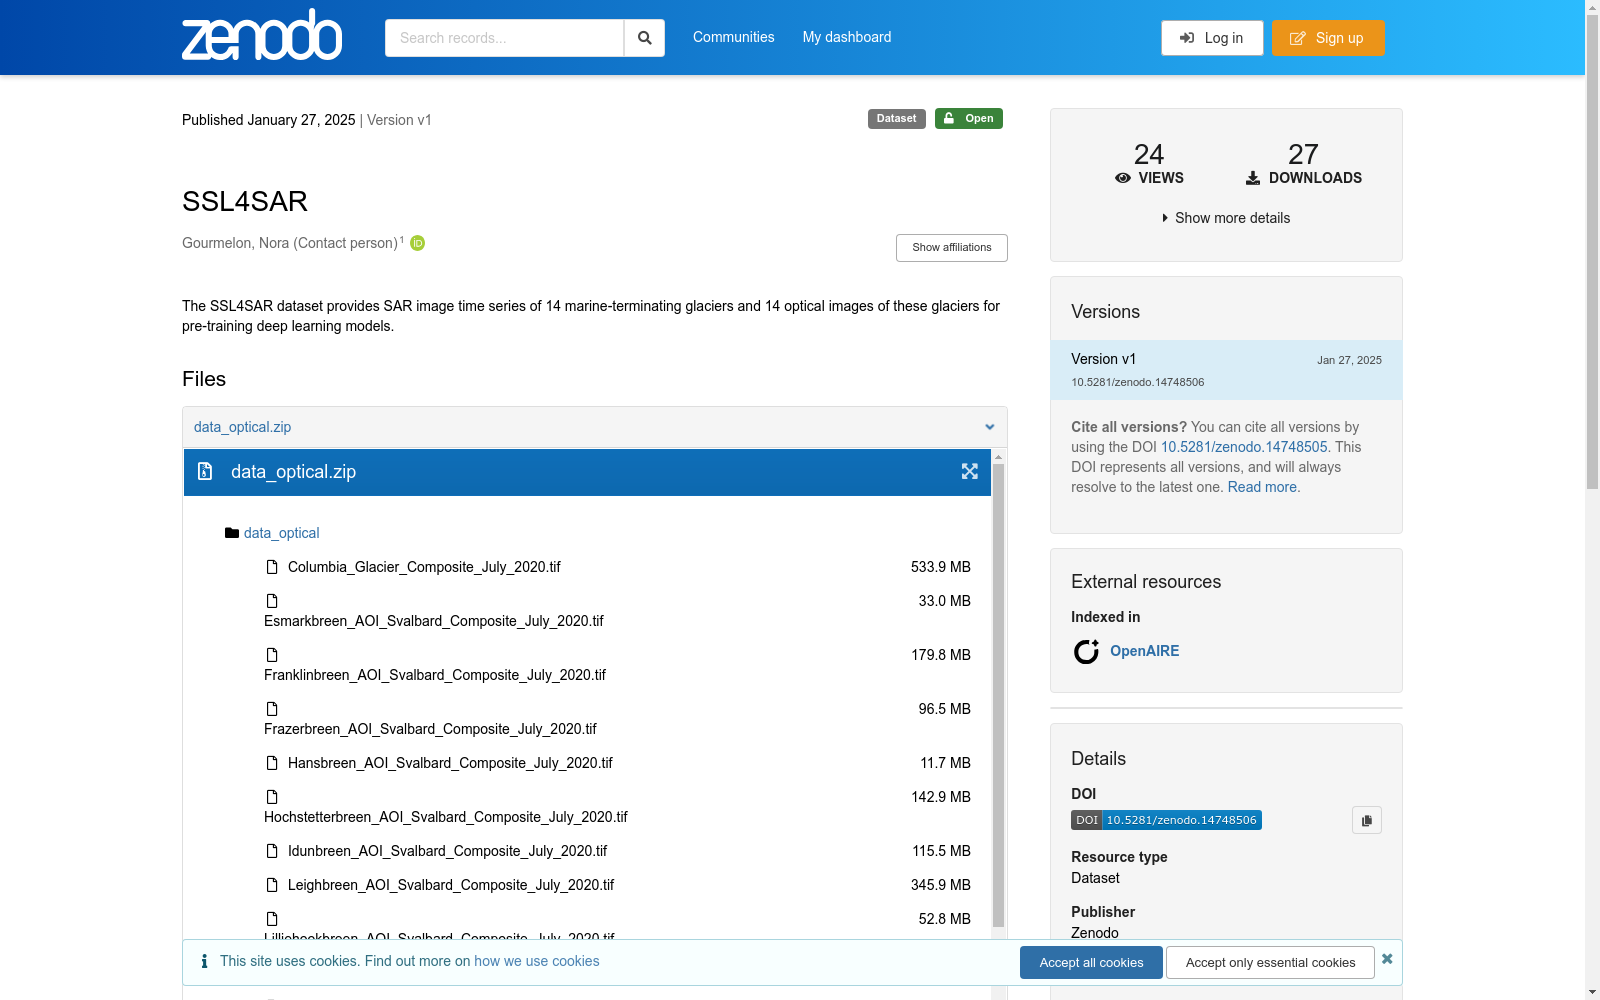Focus the Search records input field
Screen dimensions: 1600x1000
[x=504, y=38]
